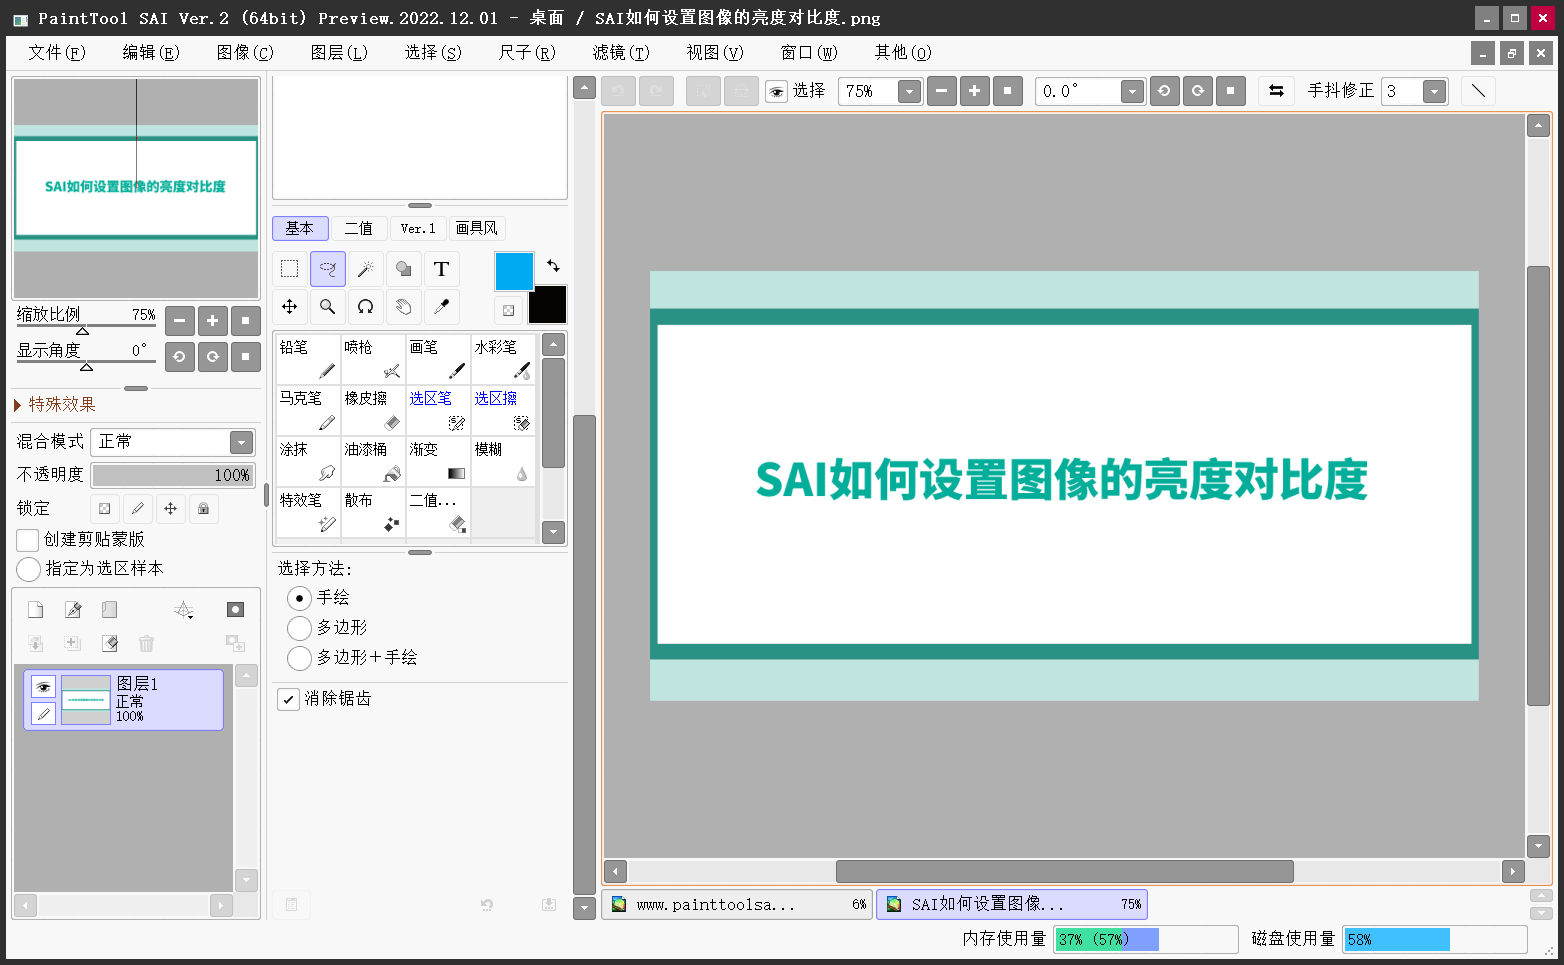Choose the 模糊 blur tool

tap(503, 461)
